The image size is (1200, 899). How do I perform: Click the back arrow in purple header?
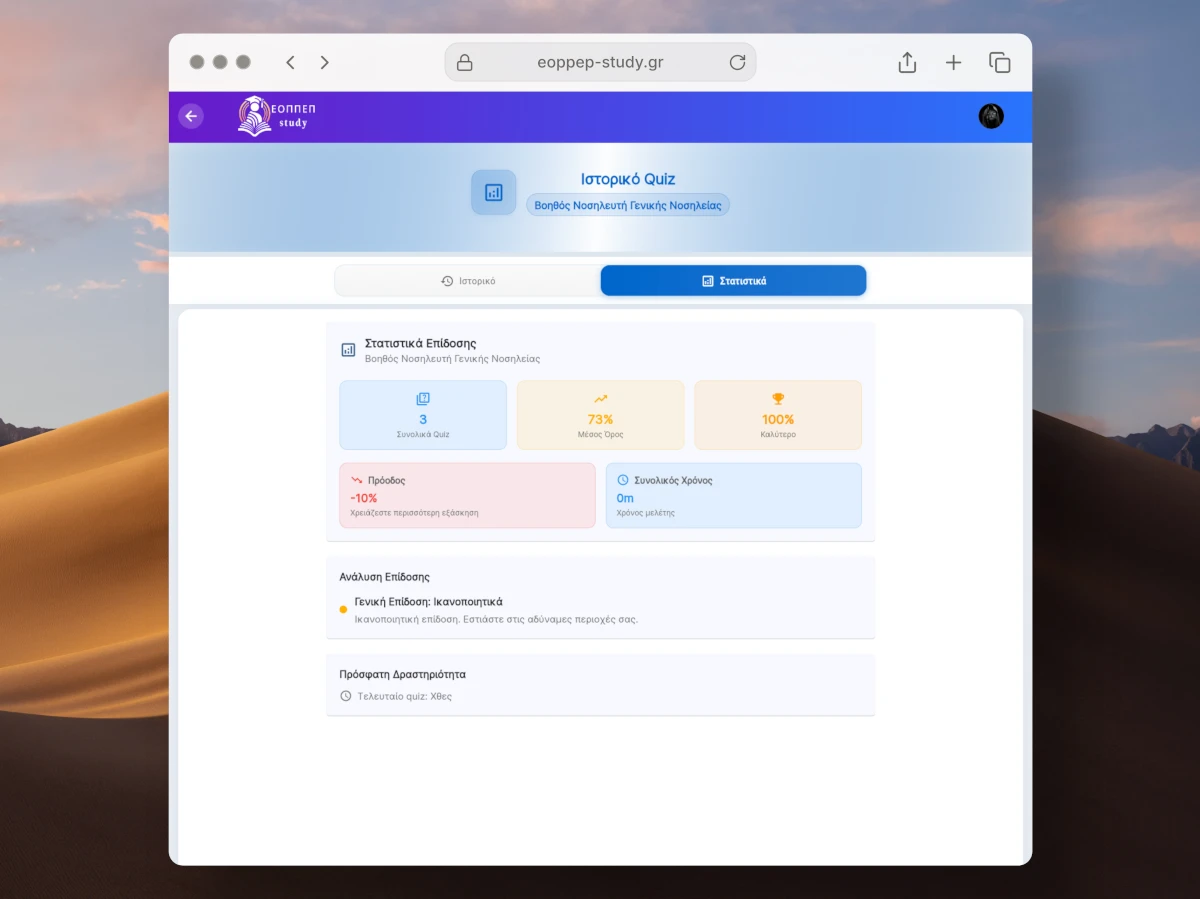(191, 116)
